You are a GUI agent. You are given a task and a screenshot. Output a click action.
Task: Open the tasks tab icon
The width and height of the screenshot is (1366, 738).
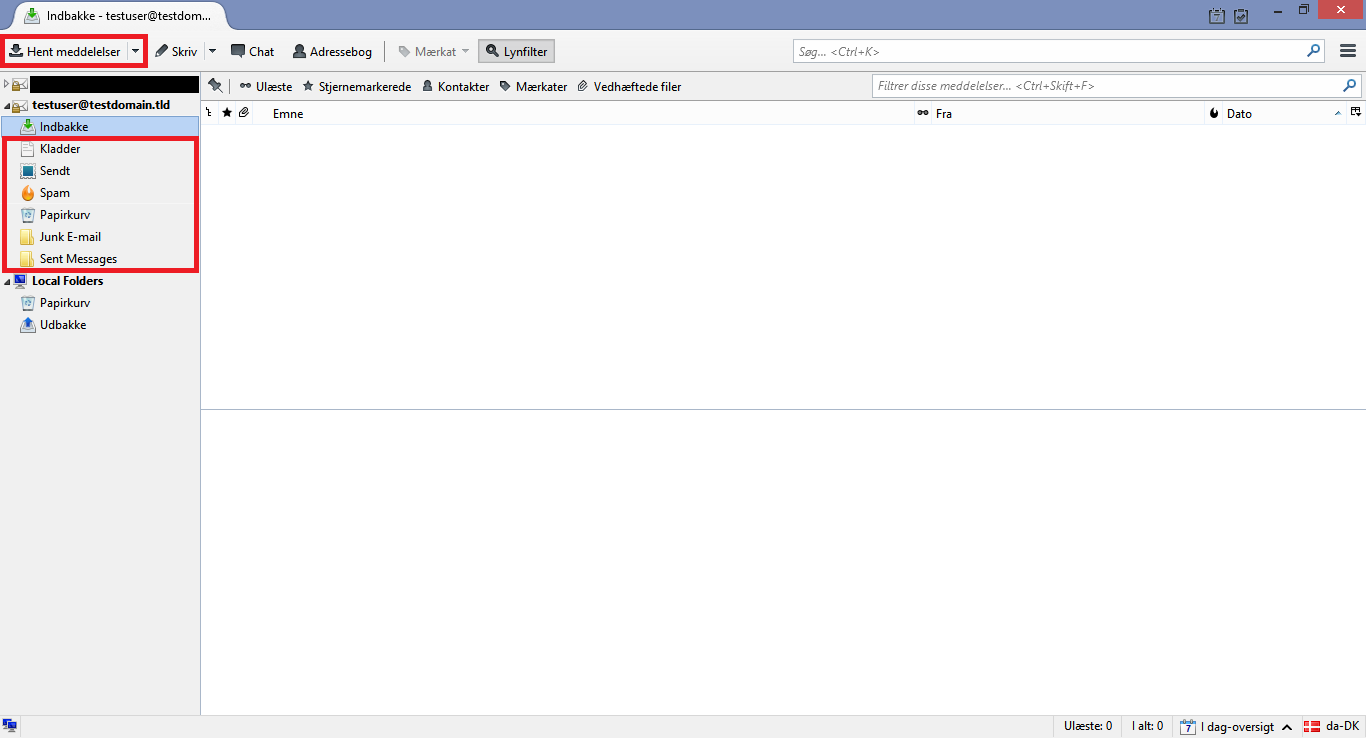coord(1241,16)
